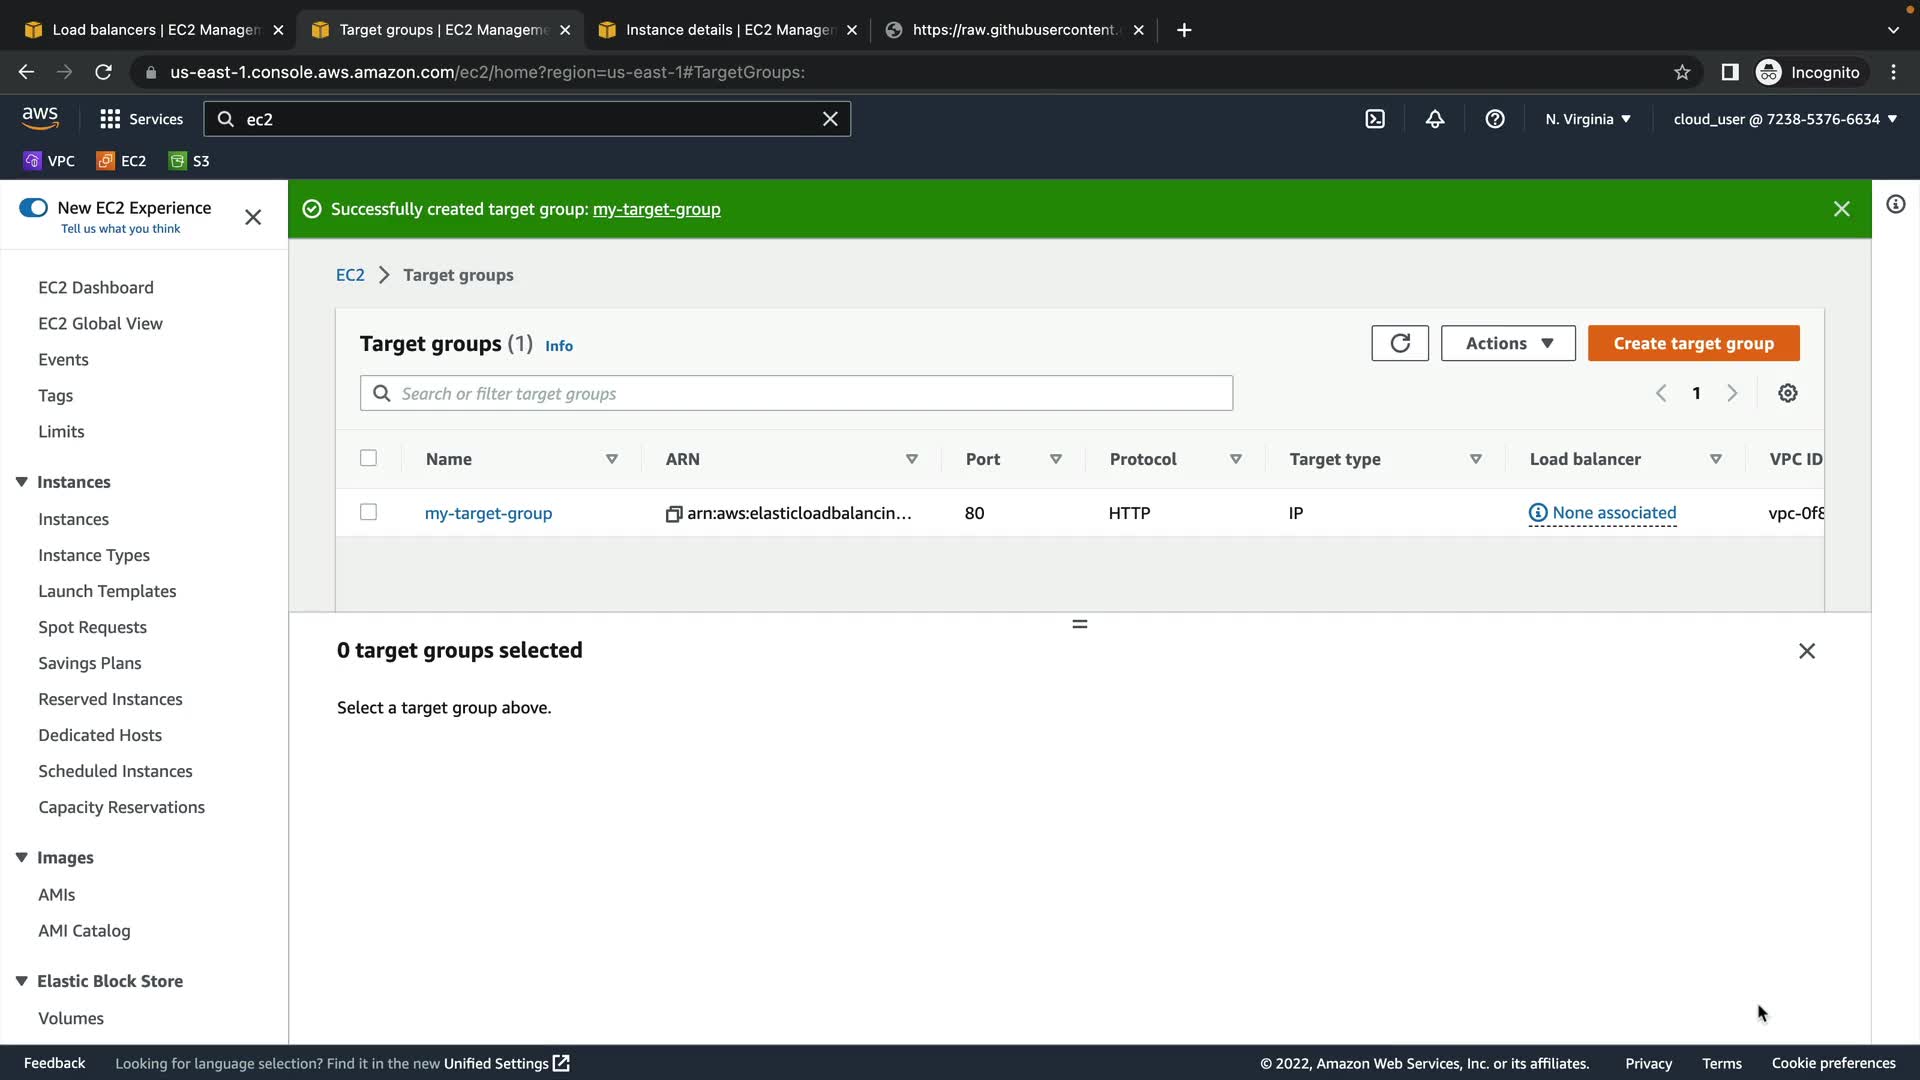The height and width of the screenshot is (1080, 1920).
Task: Click the help question mark icon
Action: click(1495, 119)
